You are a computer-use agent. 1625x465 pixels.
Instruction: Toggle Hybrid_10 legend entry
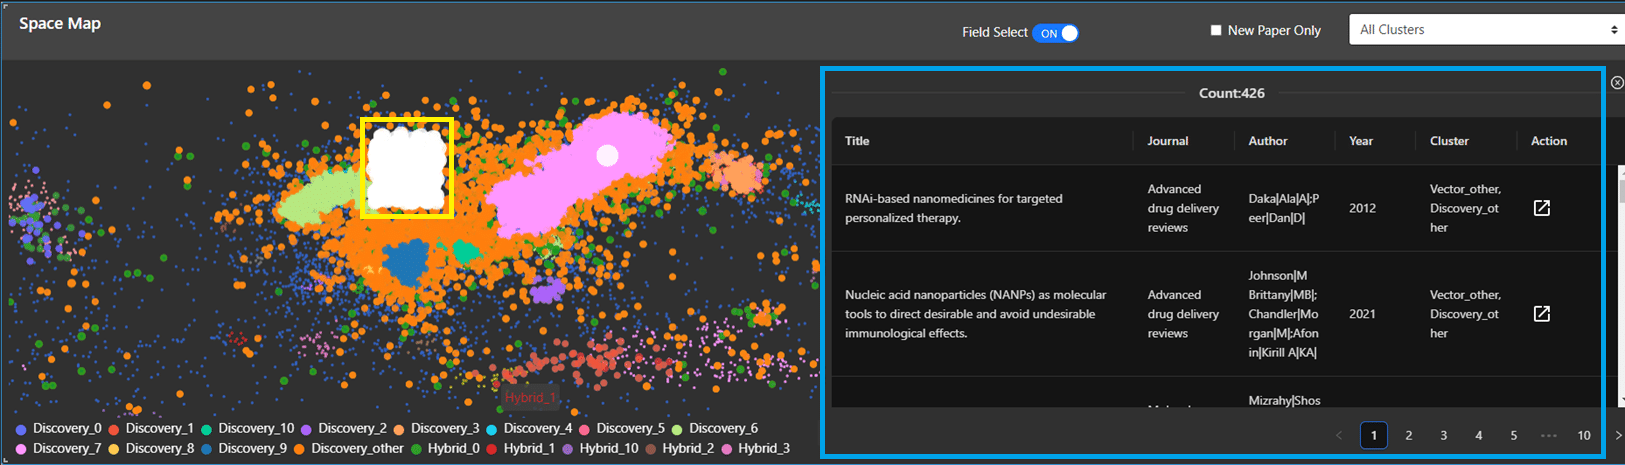point(600,448)
